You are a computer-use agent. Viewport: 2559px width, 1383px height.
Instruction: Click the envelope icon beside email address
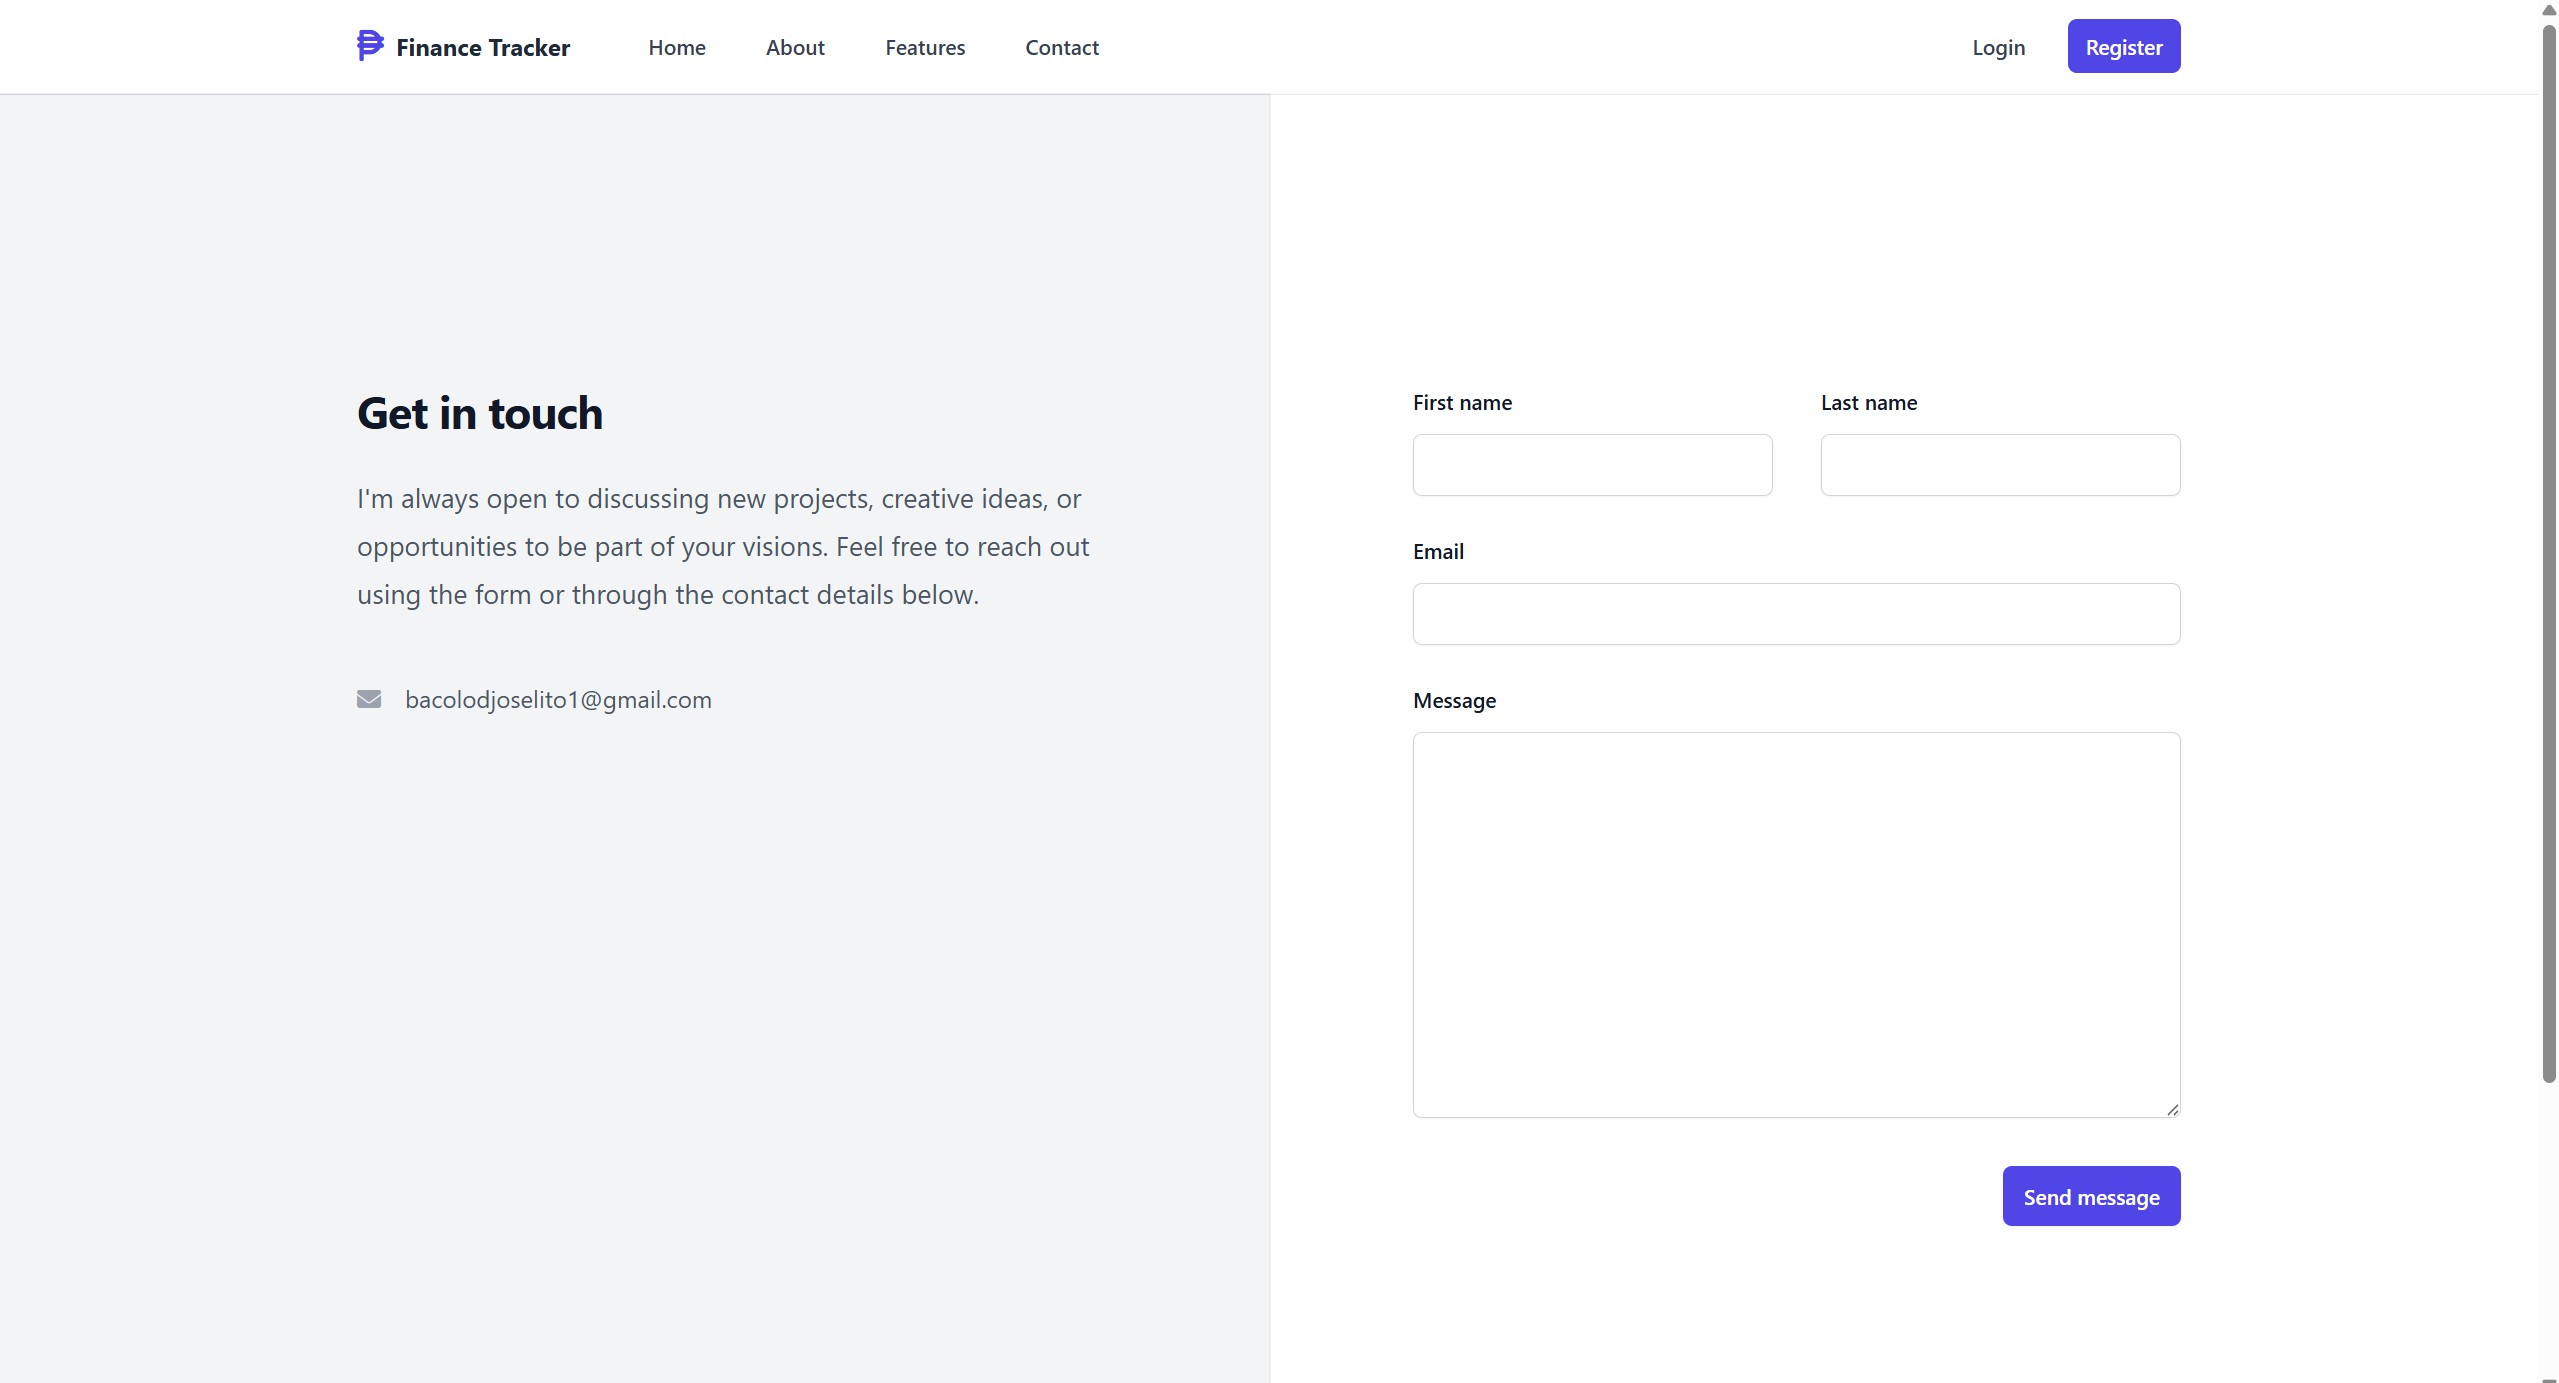point(369,699)
